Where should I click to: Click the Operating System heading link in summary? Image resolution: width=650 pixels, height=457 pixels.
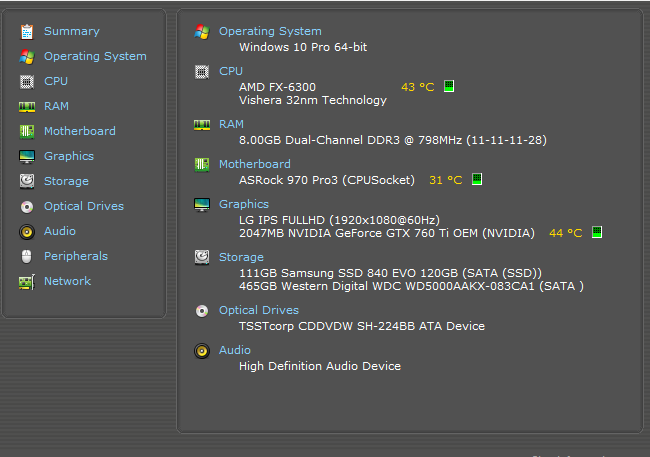270,32
